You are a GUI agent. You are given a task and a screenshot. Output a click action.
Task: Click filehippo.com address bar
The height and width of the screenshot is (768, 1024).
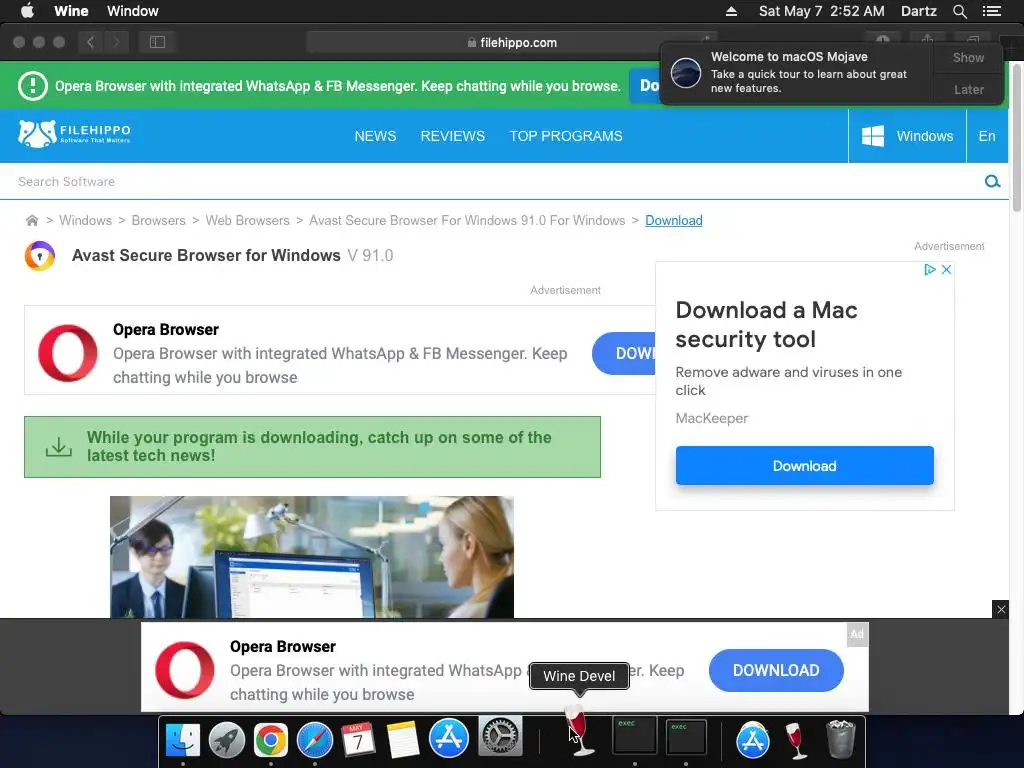coord(511,42)
